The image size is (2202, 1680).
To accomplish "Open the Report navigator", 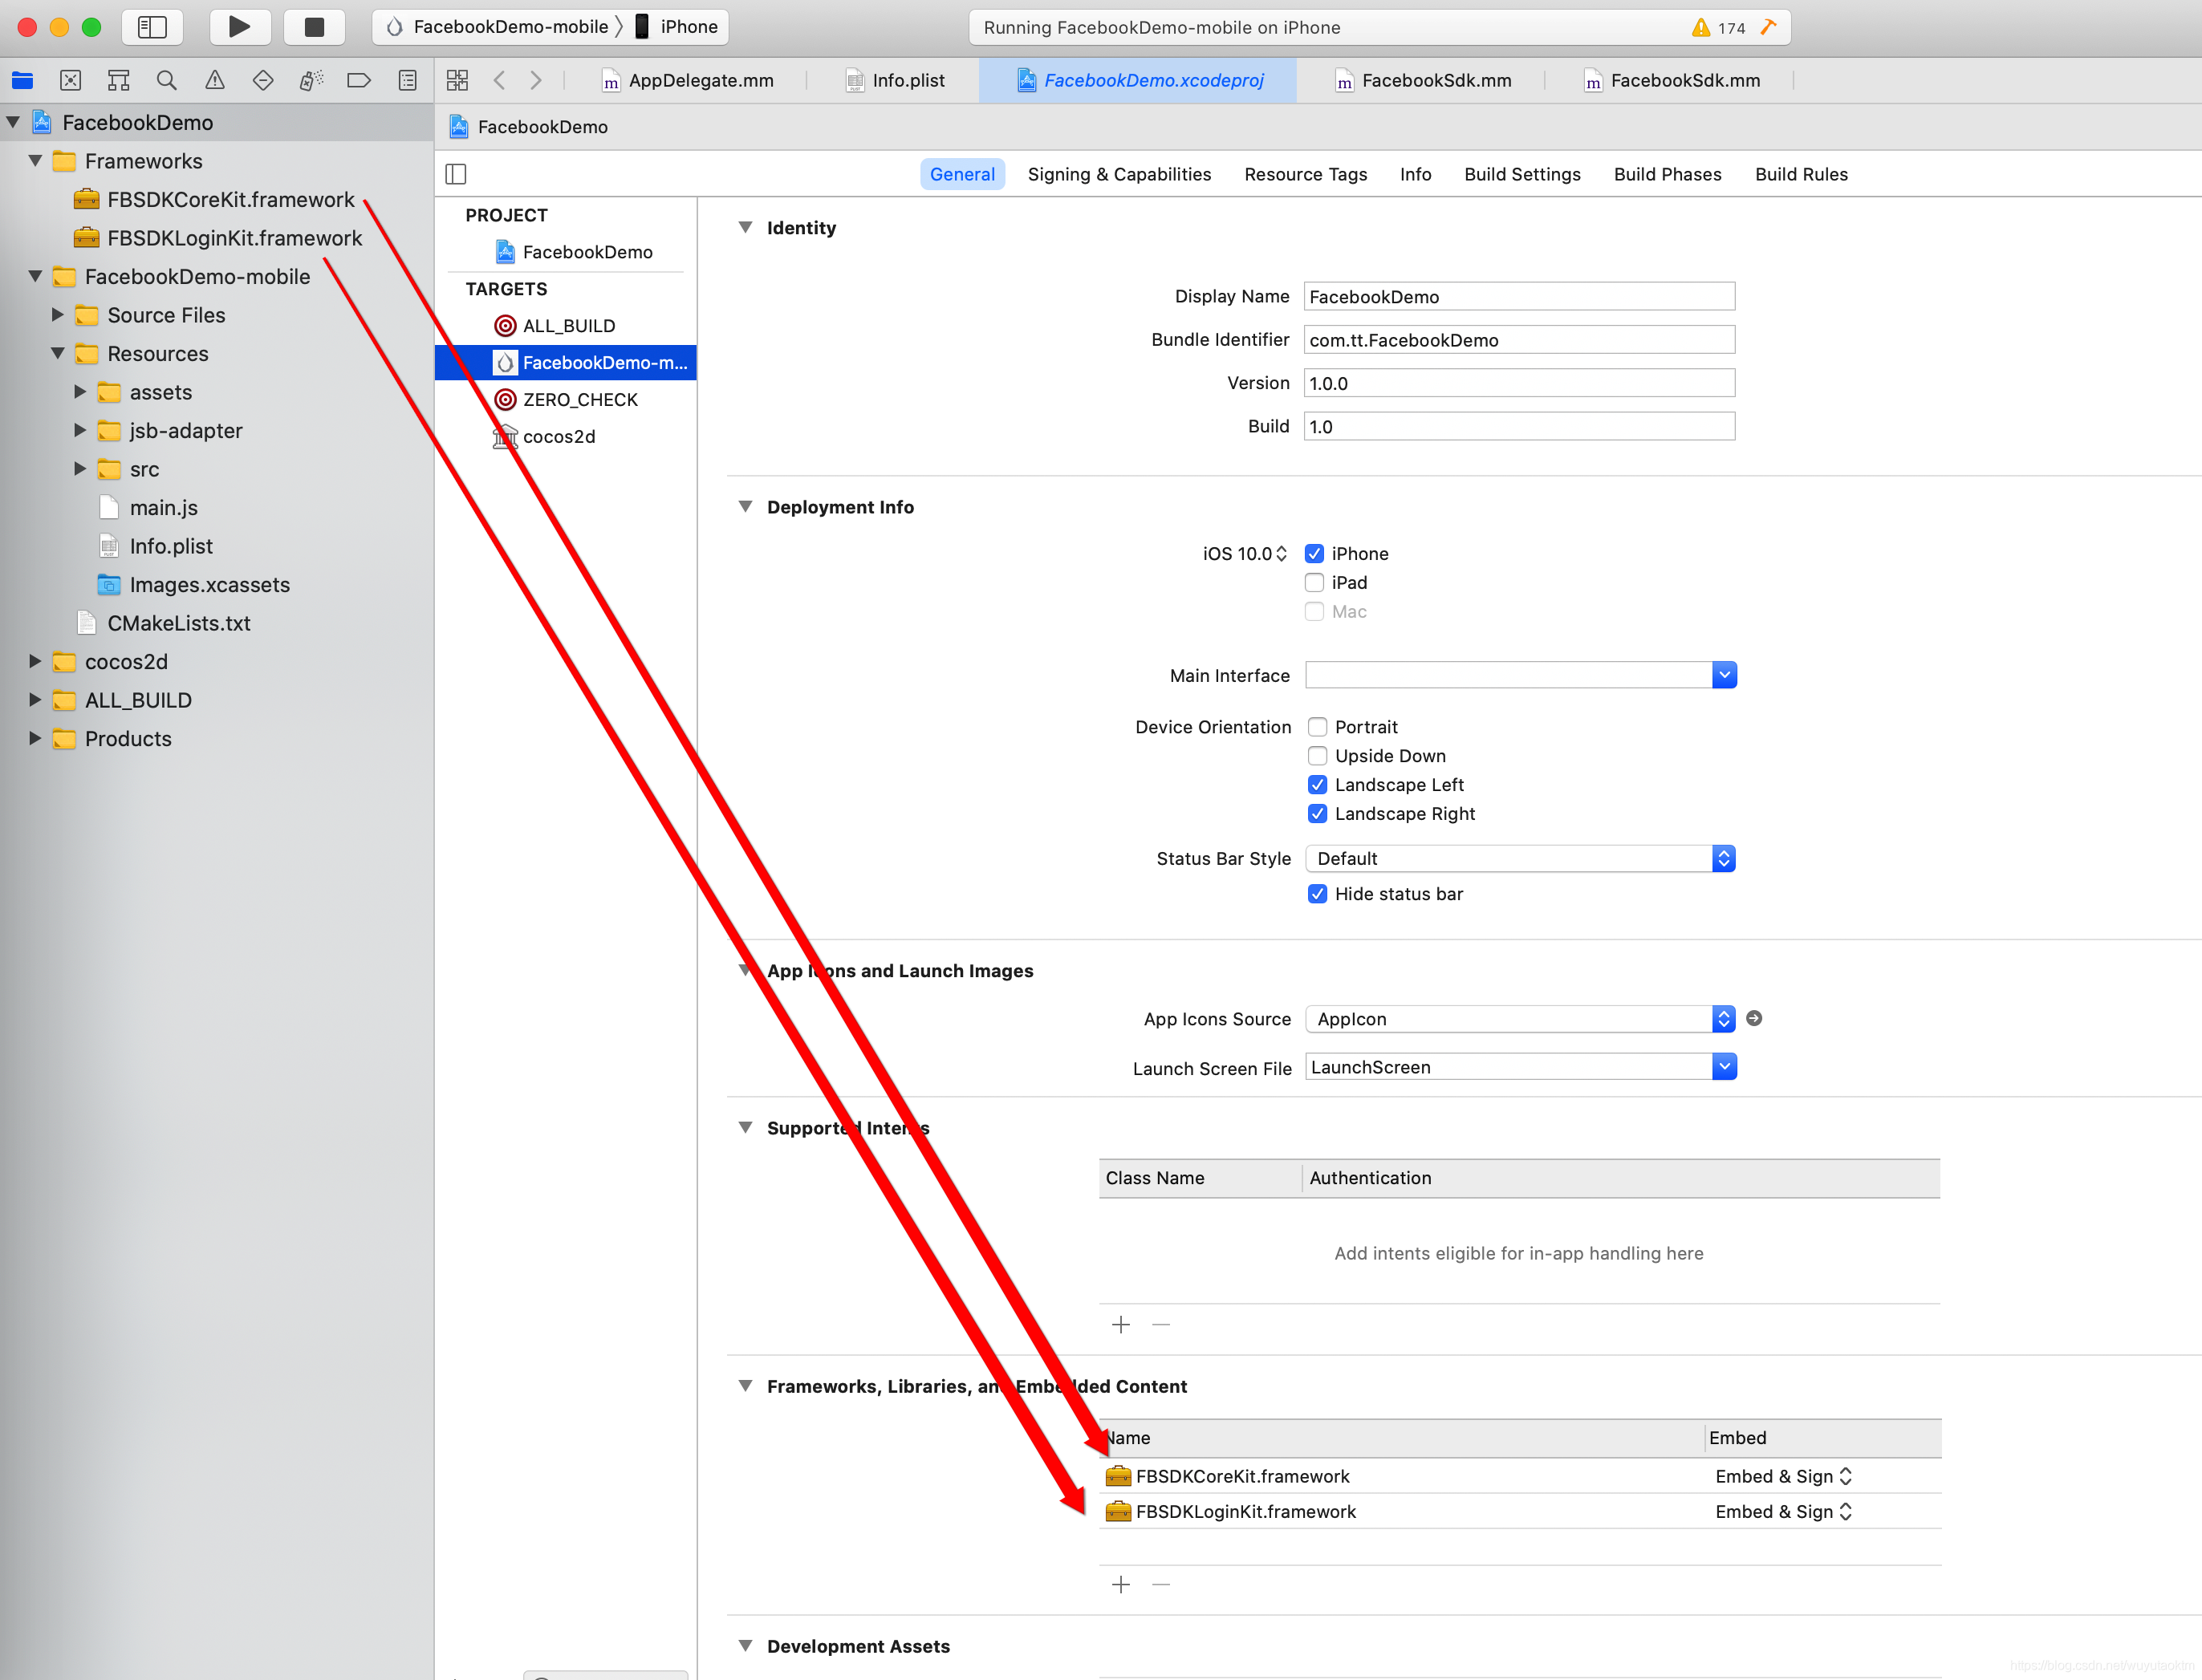I will (x=407, y=80).
